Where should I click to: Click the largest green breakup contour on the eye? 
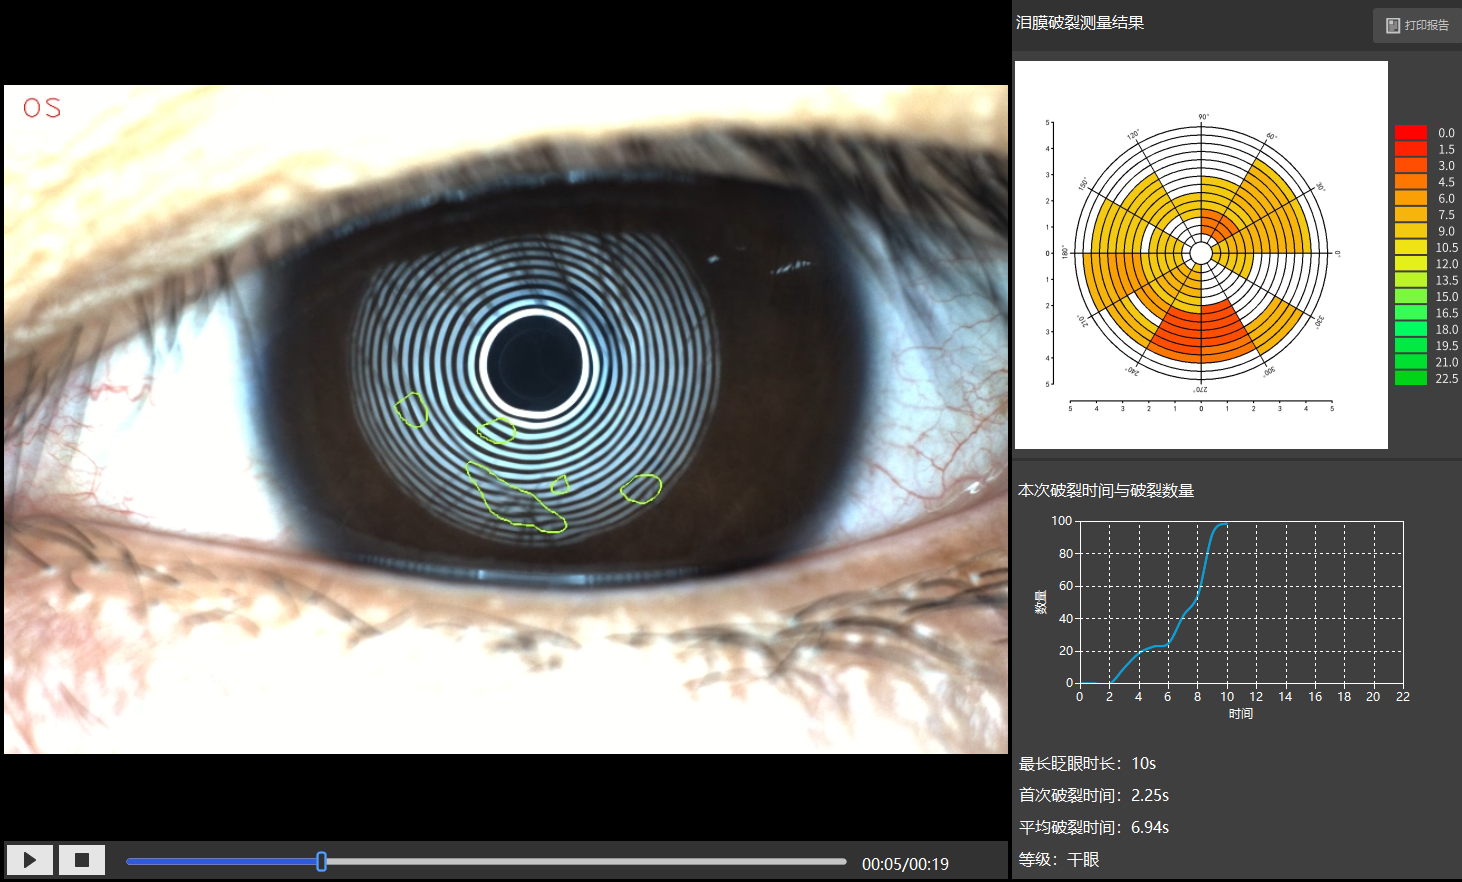pyautogui.click(x=515, y=497)
